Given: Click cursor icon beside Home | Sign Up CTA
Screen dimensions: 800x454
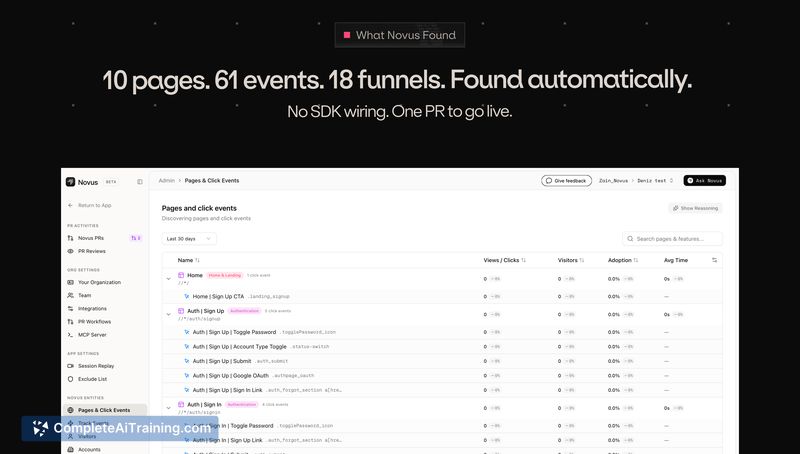Looking at the screenshot, I should pos(187,296).
